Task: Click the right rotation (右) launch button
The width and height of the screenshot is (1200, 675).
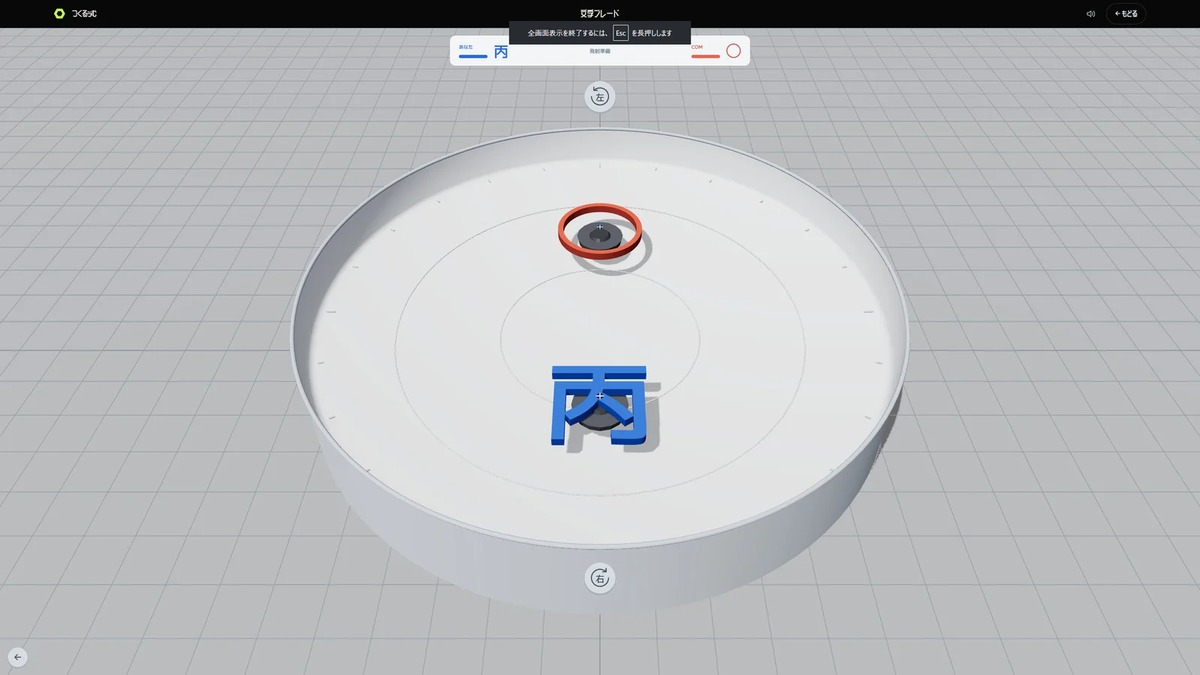Action: 599,578
